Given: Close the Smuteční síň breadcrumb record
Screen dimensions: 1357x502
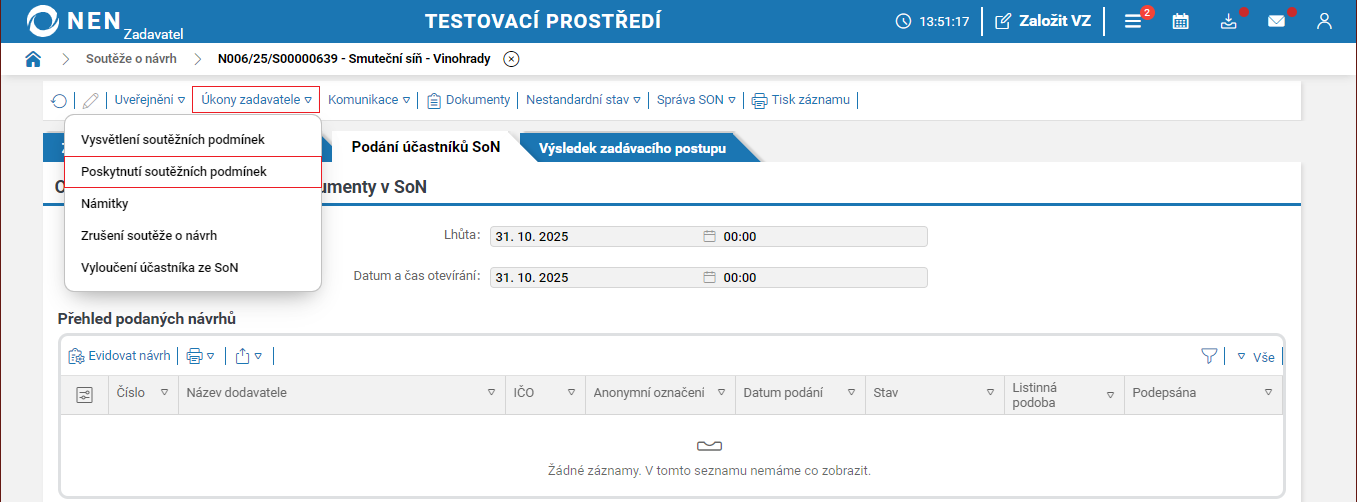Looking at the screenshot, I should 511,59.
